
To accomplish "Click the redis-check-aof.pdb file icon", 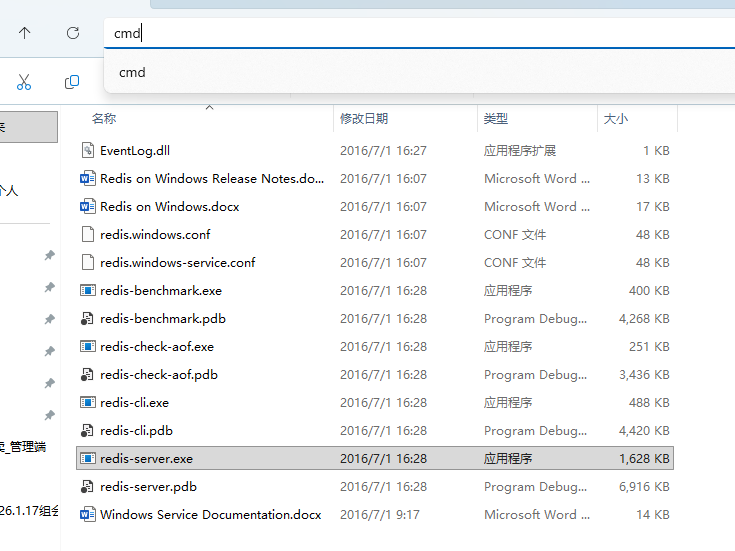I will [87, 374].
